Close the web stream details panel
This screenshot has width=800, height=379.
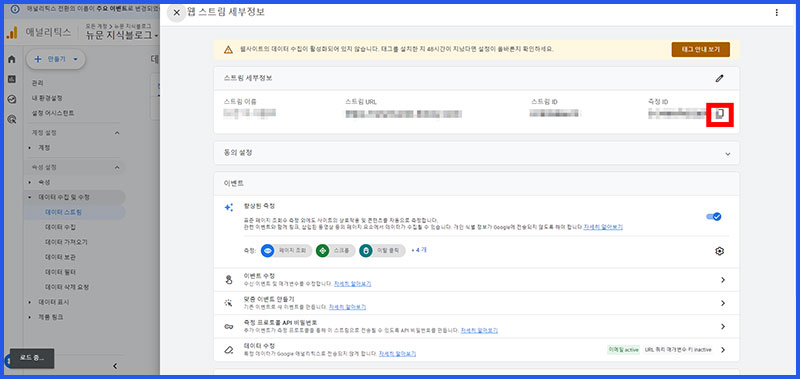pyautogui.click(x=177, y=13)
